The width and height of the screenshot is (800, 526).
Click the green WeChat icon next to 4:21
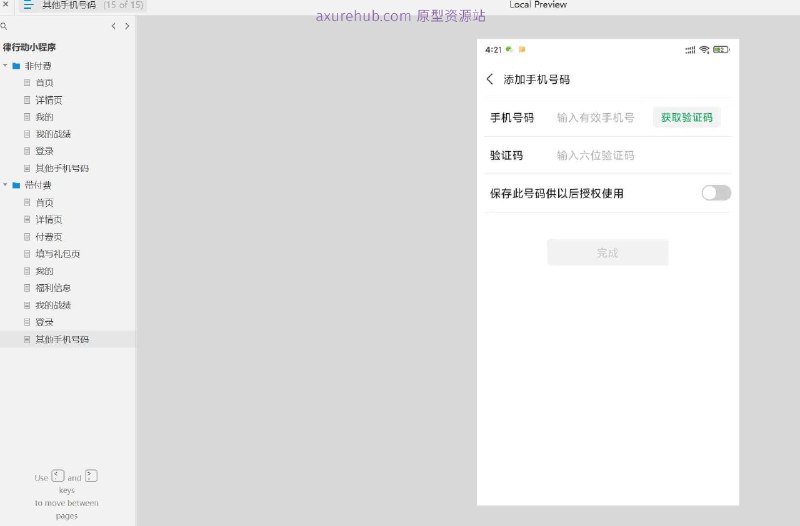509,49
